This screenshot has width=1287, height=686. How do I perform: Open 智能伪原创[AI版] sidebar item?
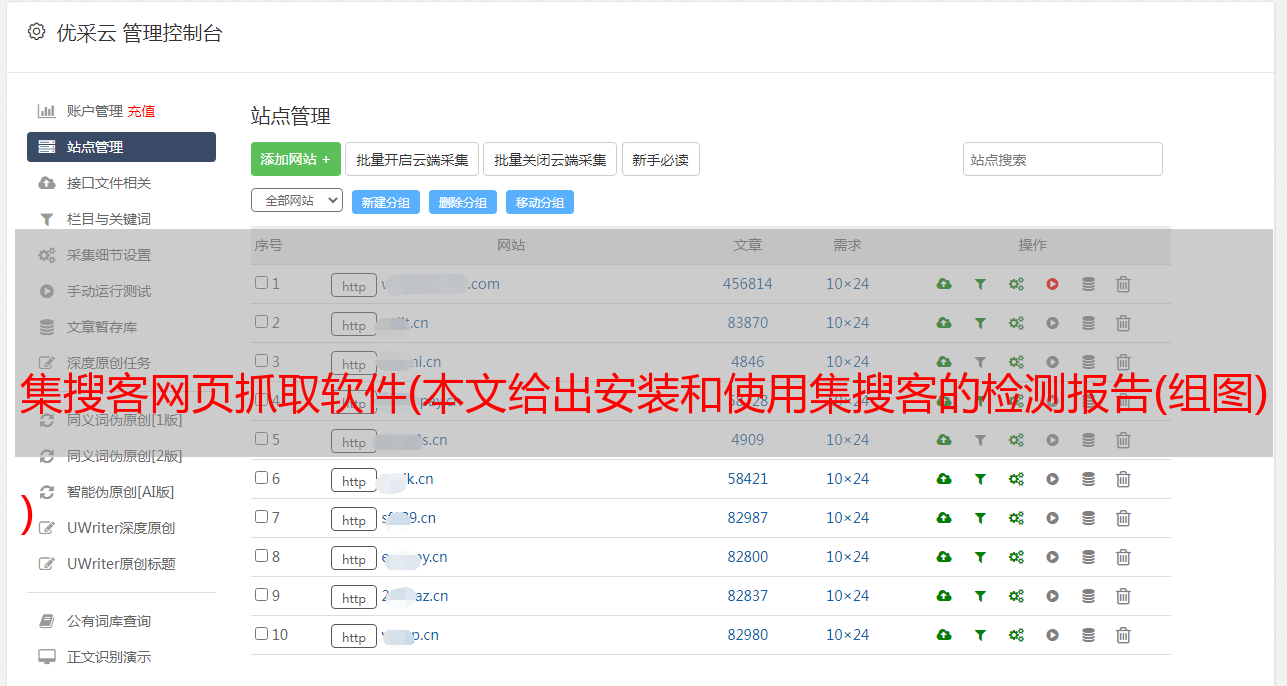point(121,492)
